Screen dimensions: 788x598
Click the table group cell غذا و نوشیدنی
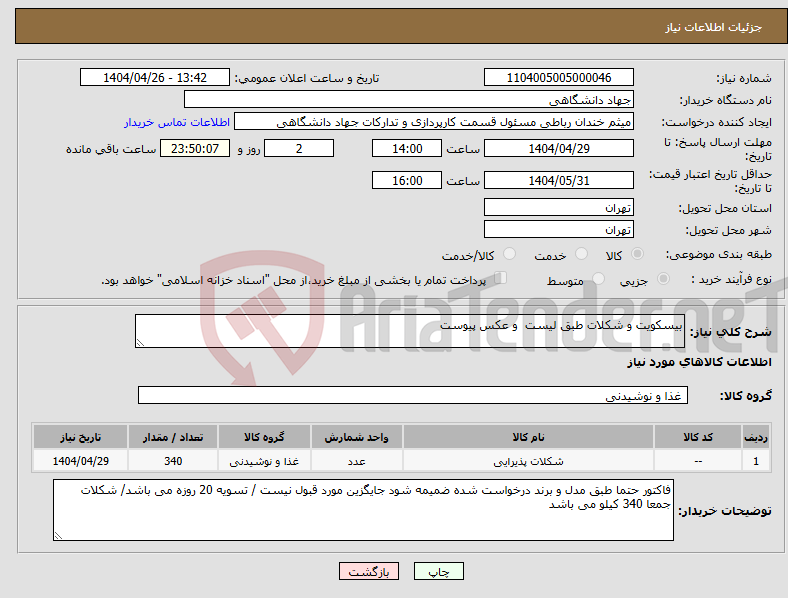264,461
